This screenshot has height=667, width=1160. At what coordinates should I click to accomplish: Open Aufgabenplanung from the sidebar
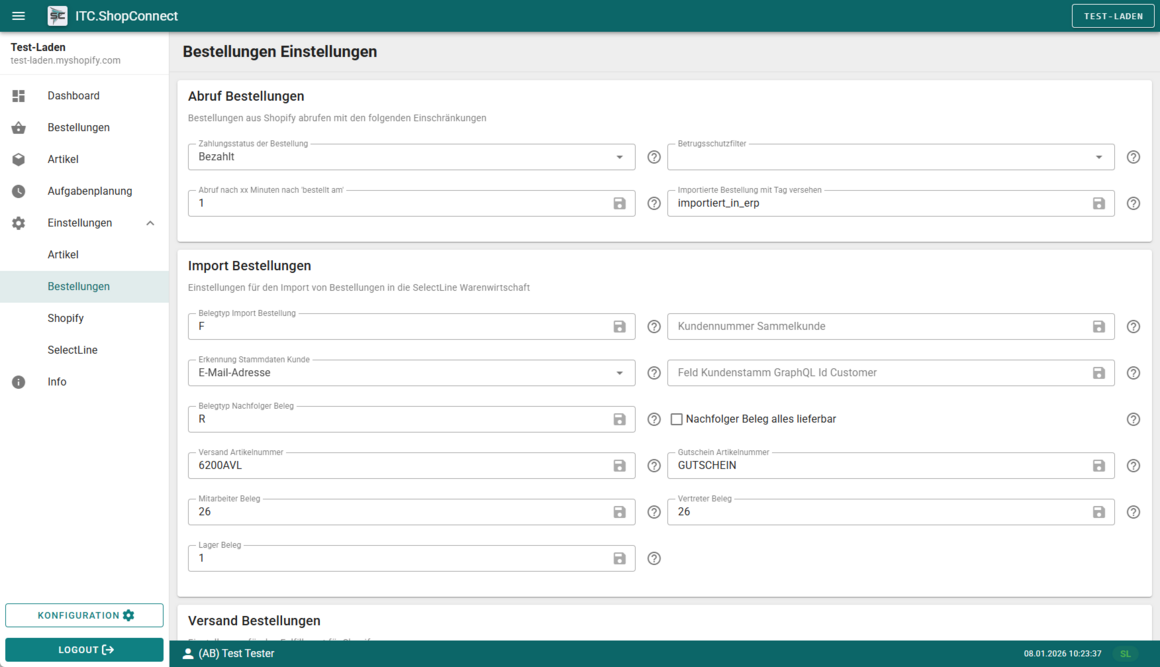(89, 191)
